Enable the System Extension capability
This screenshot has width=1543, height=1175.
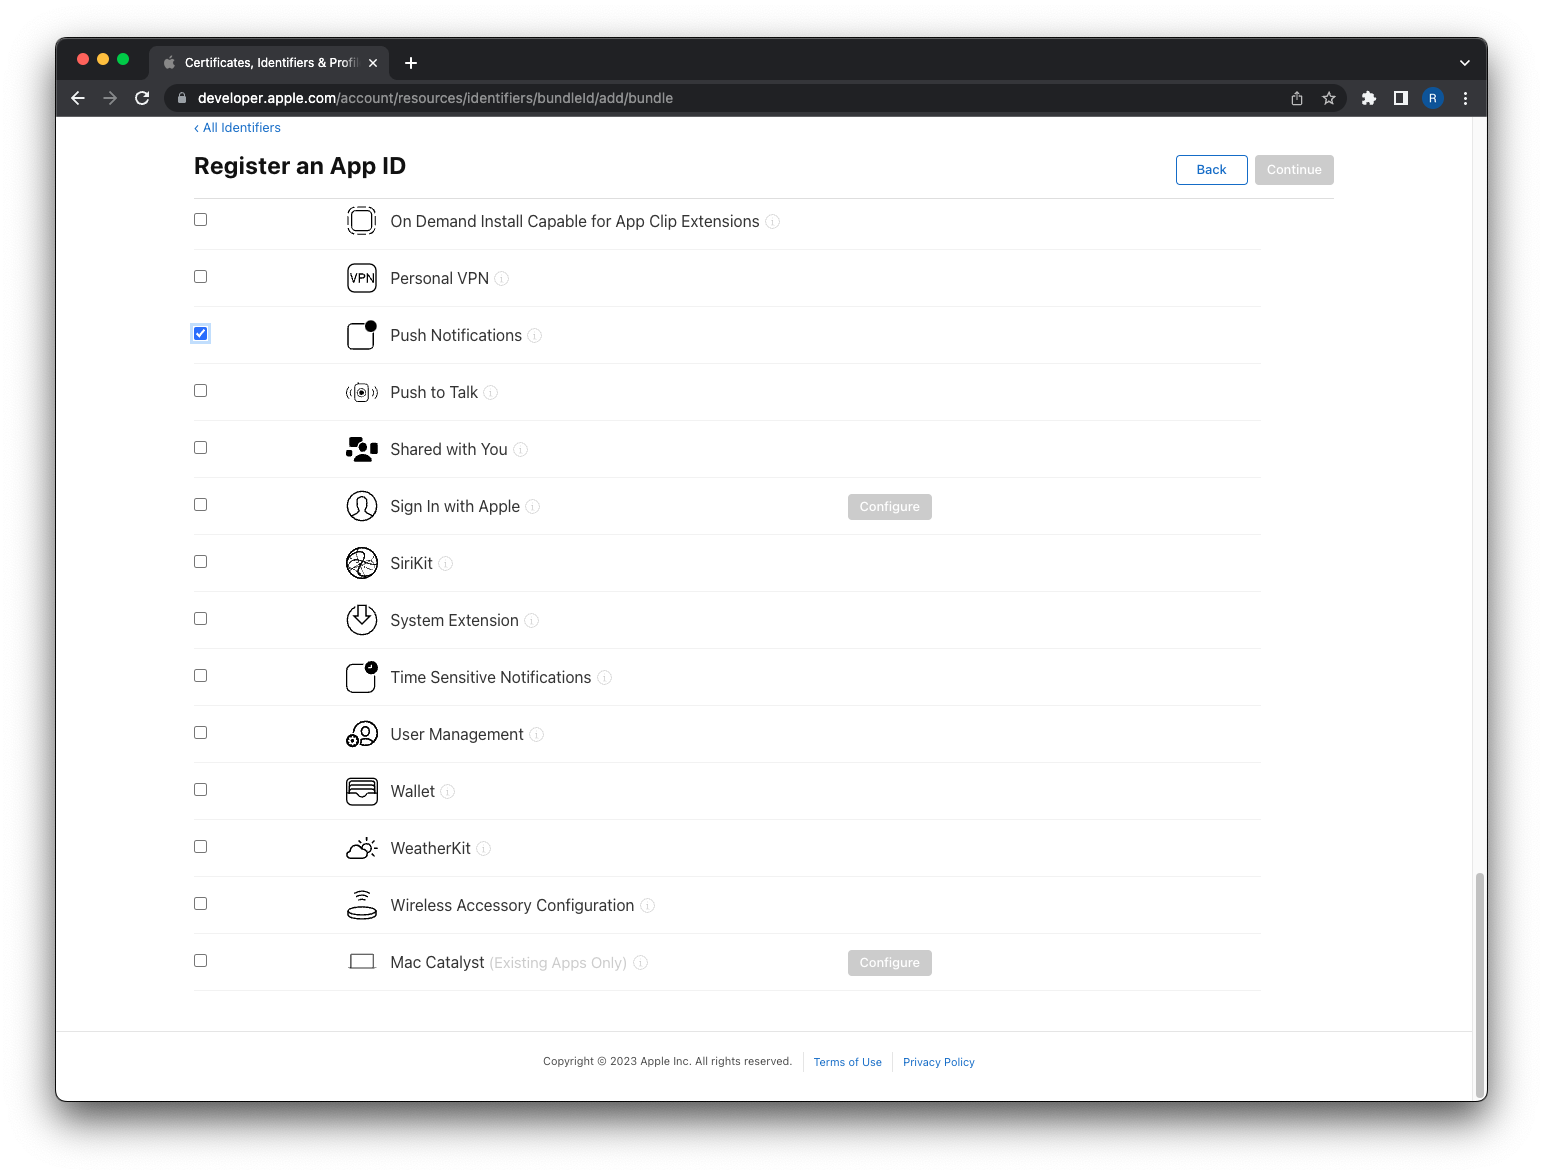tap(200, 618)
